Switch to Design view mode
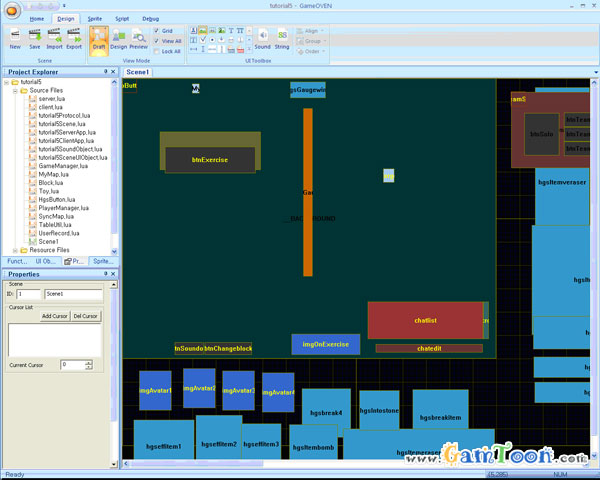Image resolution: width=600 pixels, height=480 pixels. point(118,39)
